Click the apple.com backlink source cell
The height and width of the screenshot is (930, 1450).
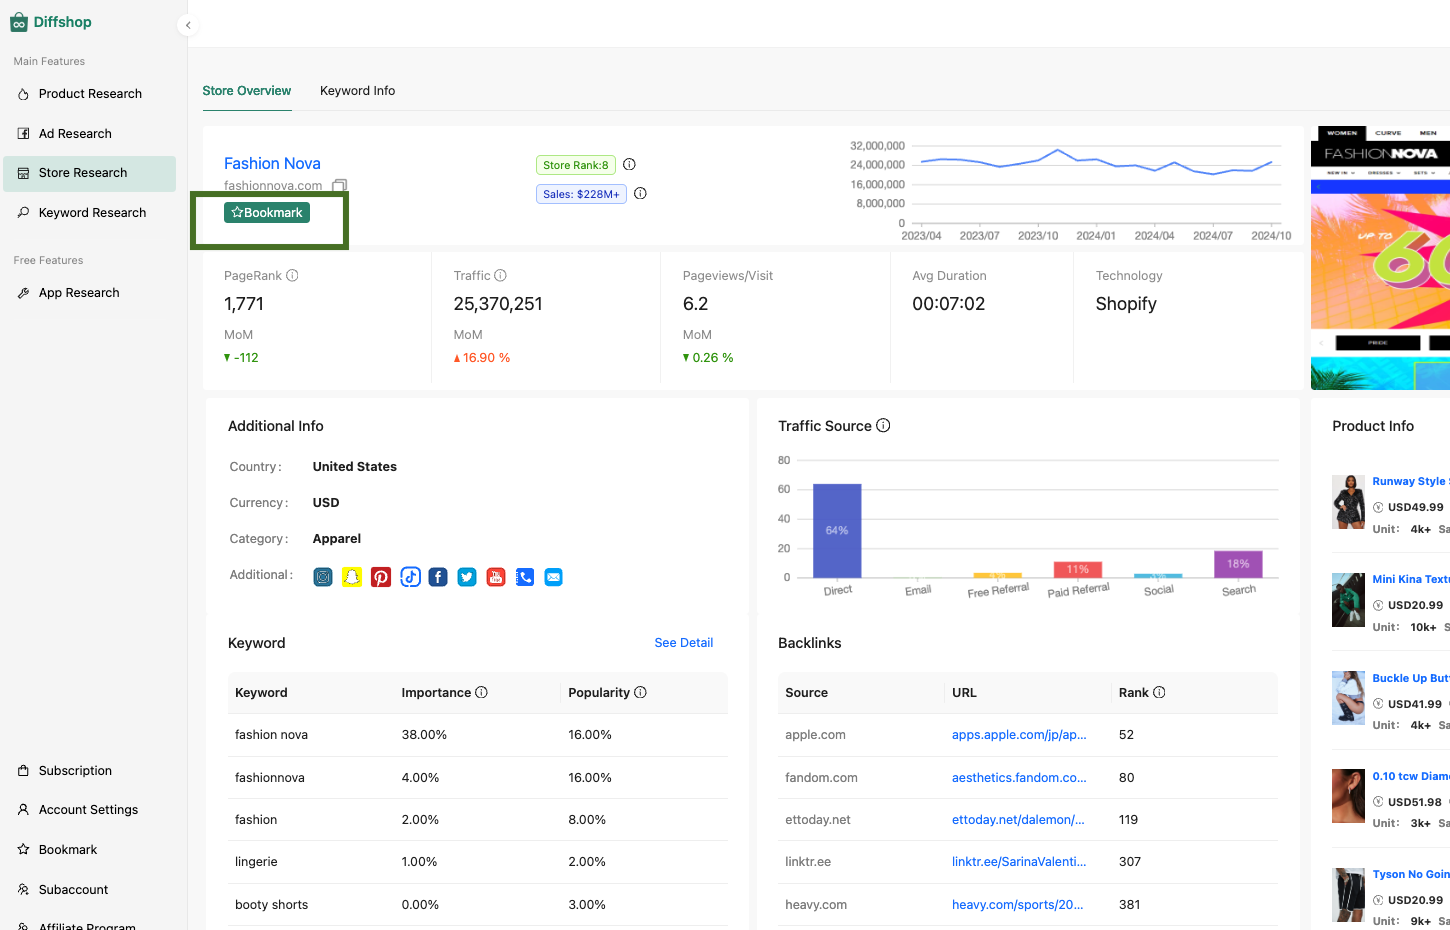[x=815, y=735]
